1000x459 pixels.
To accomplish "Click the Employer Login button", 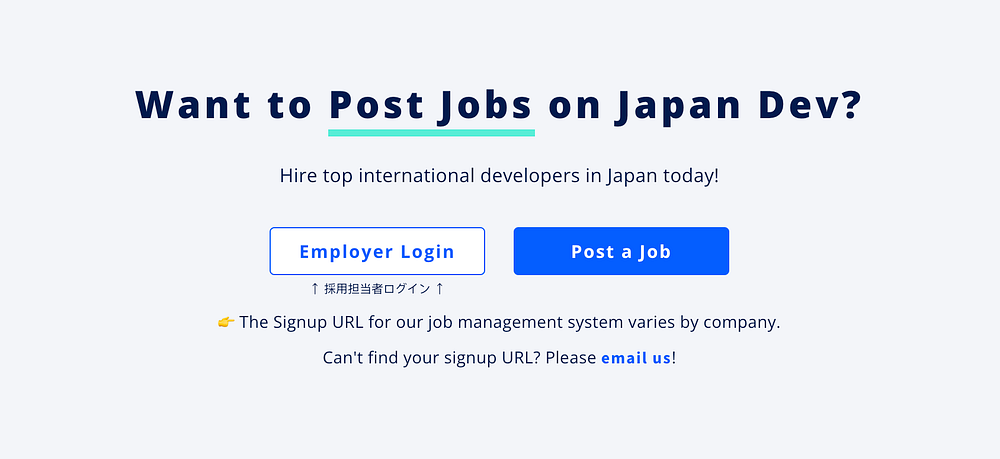I will coord(377,251).
